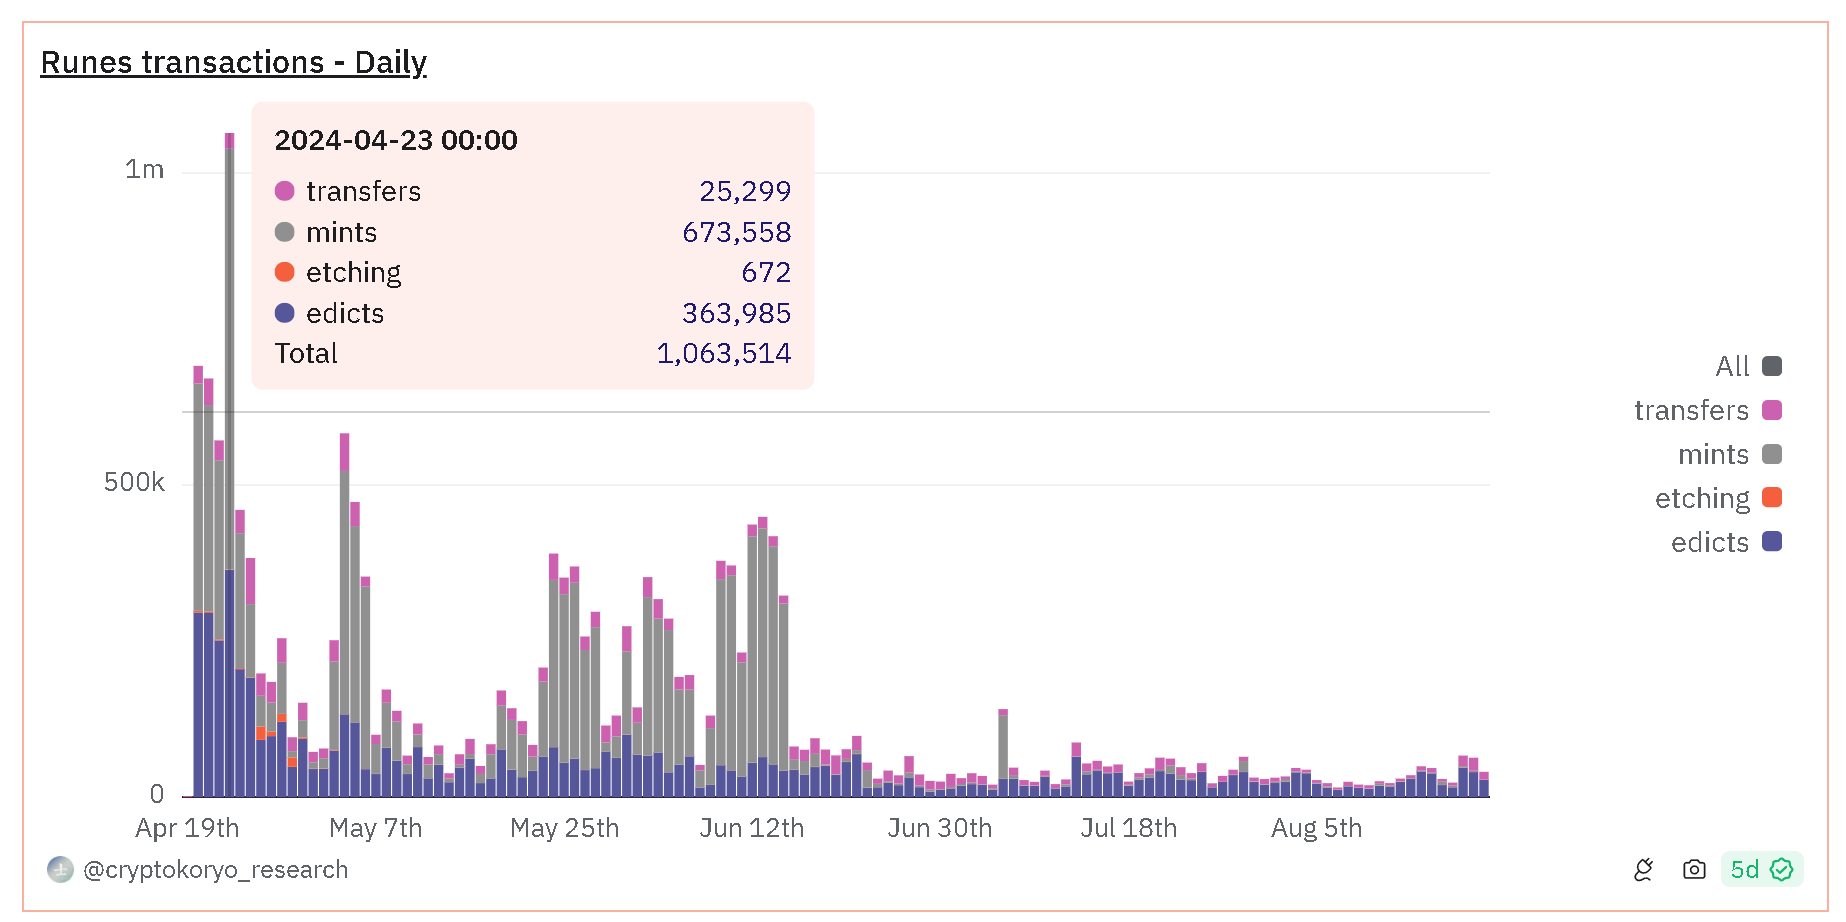Click the May 25th x-axis label
Image resolution: width=1846 pixels, height=922 pixels.
pyautogui.click(x=564, y=828)
